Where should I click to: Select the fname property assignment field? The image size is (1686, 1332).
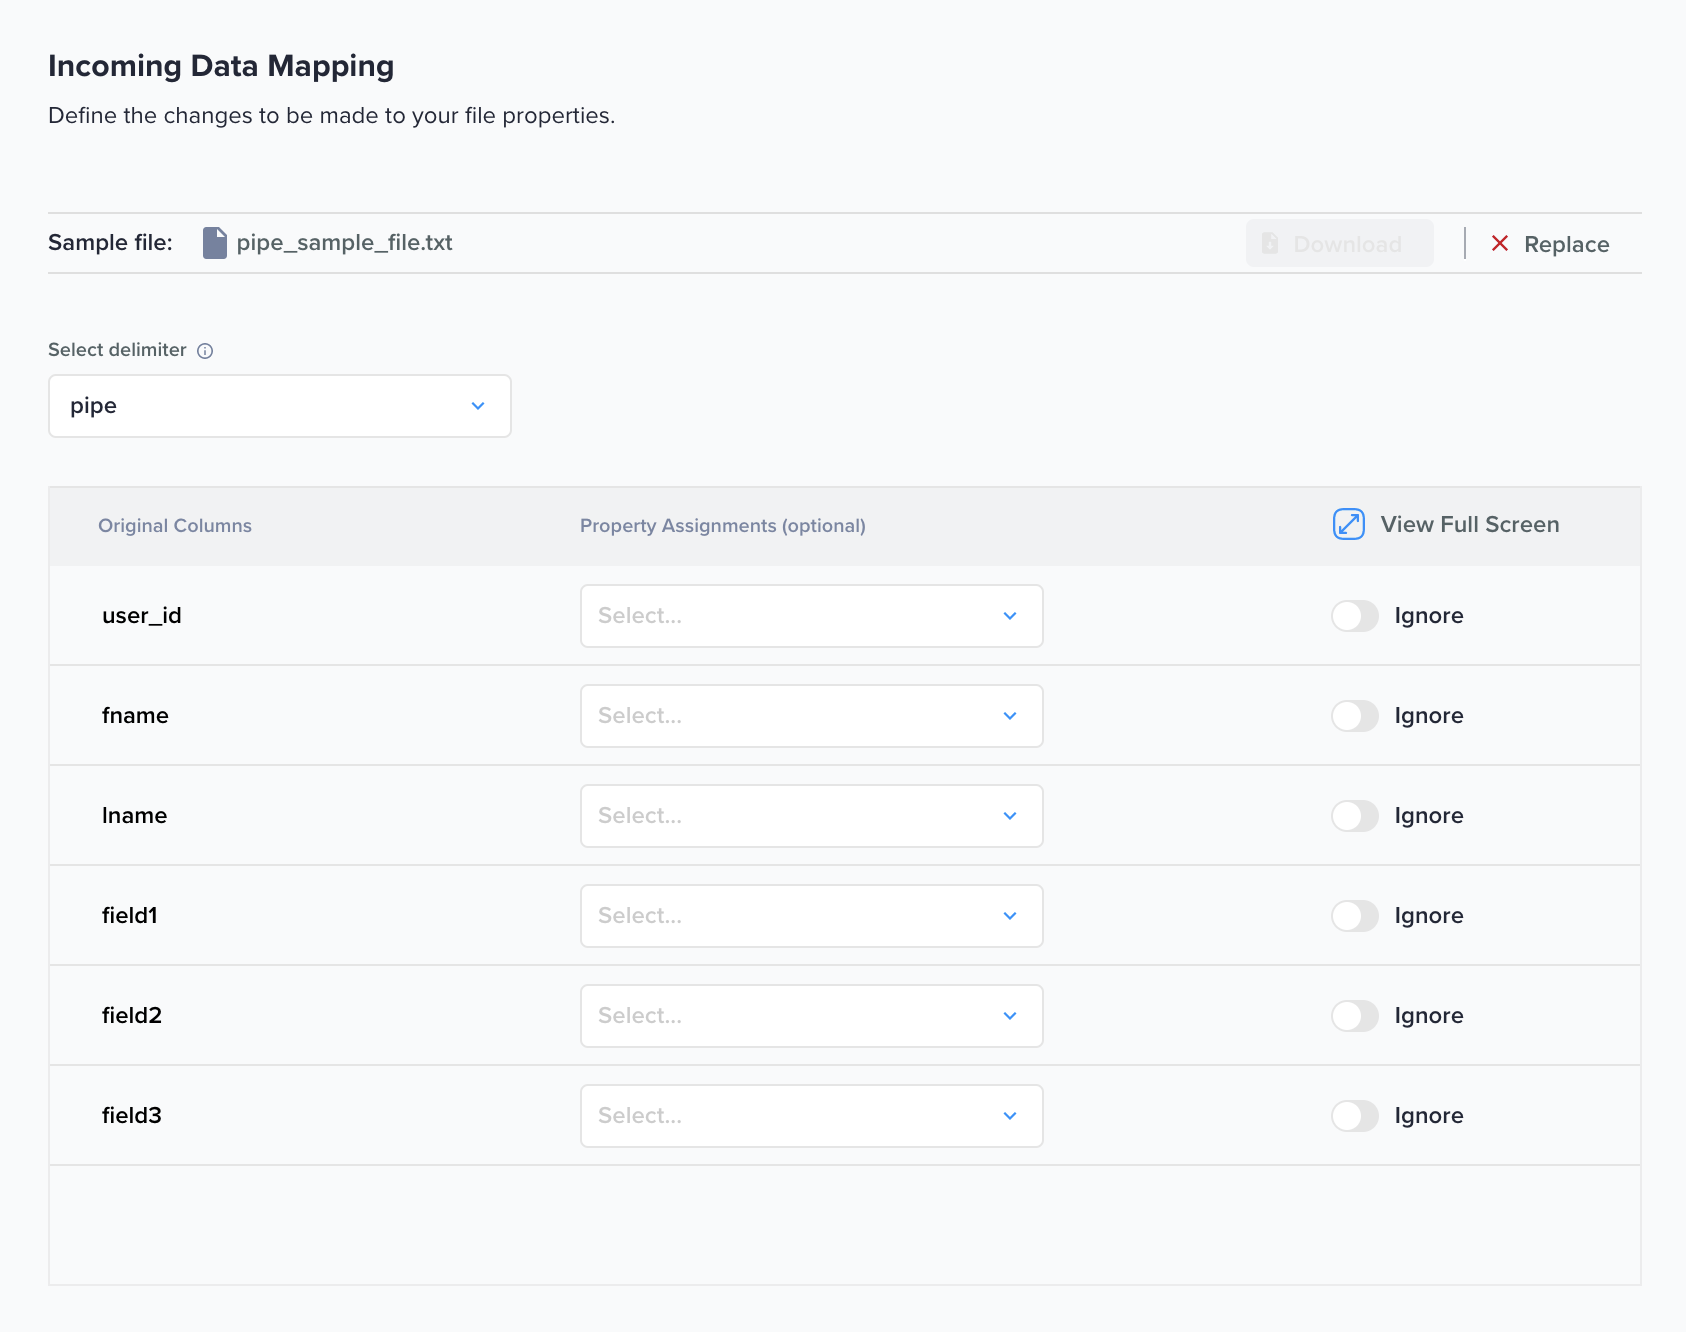(x=811, y=716)
